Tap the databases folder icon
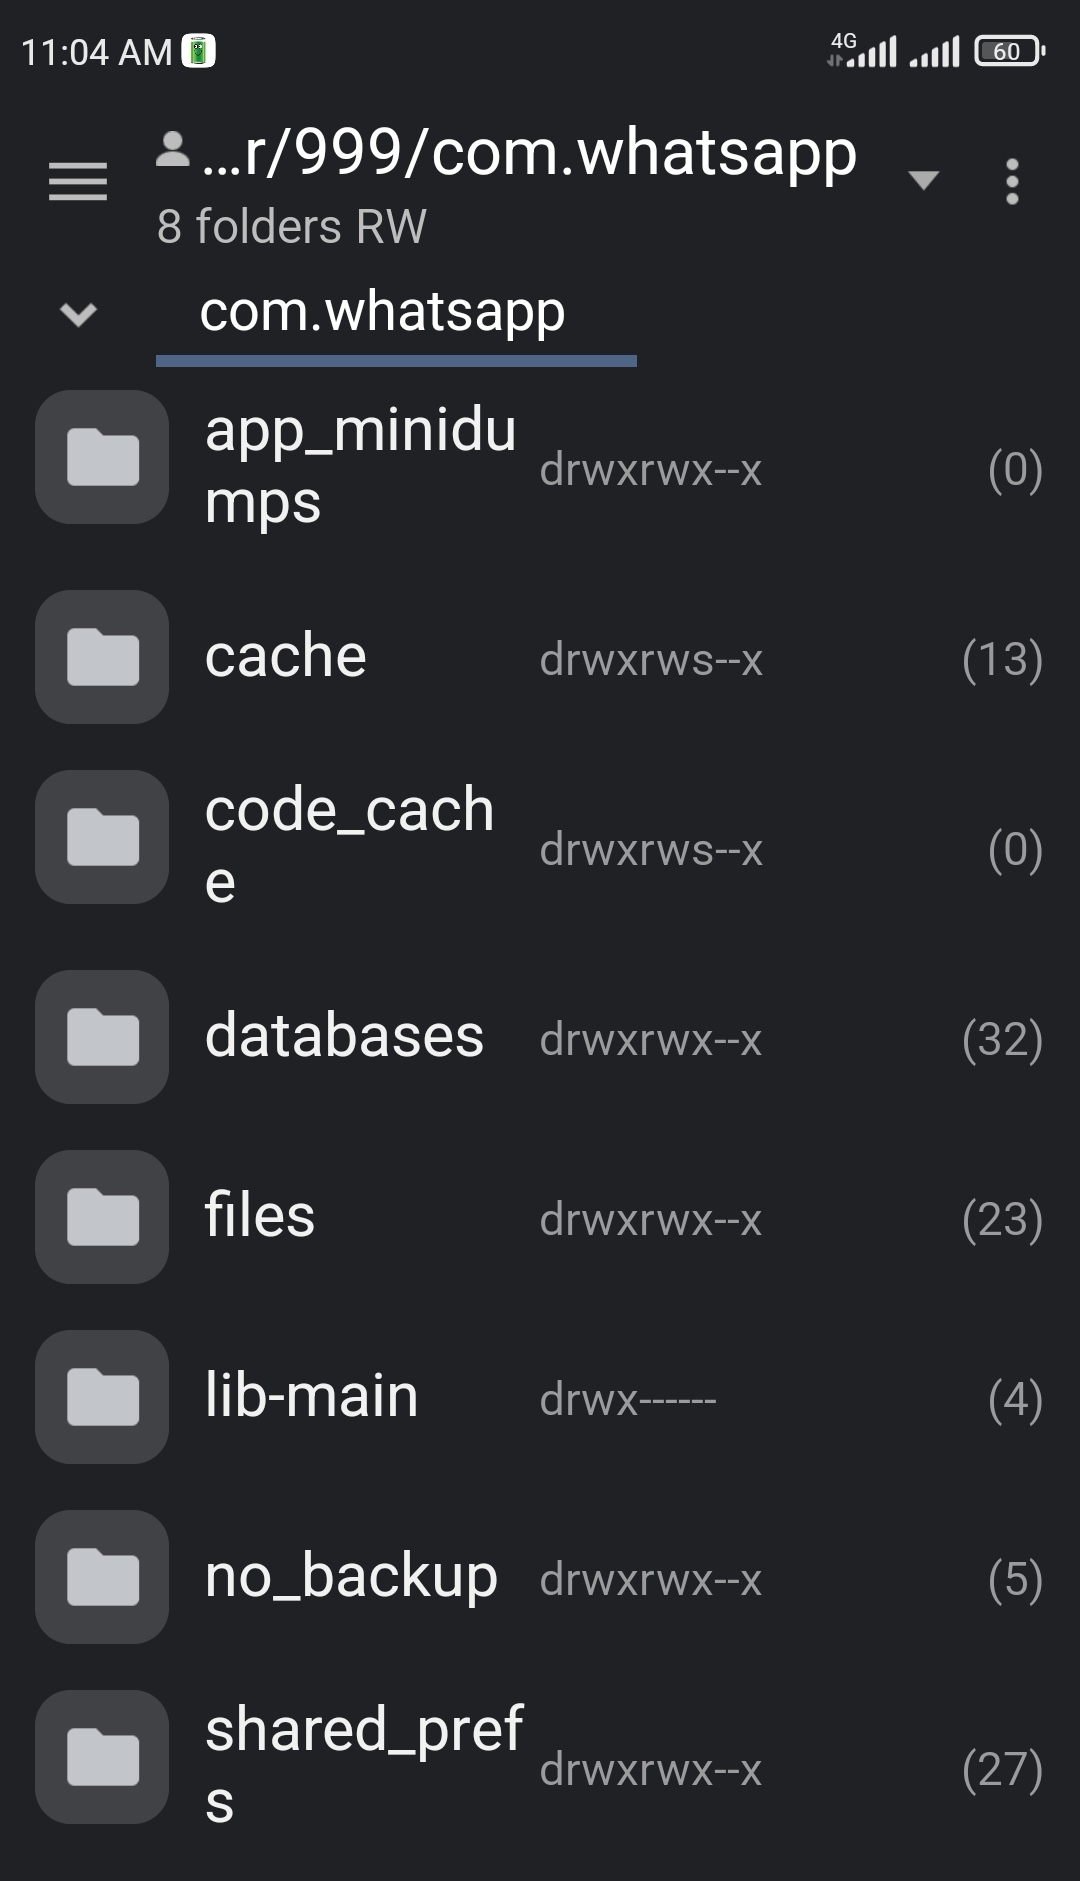Viewport: 1080px width, 1881px height. tap(102, 1037)
